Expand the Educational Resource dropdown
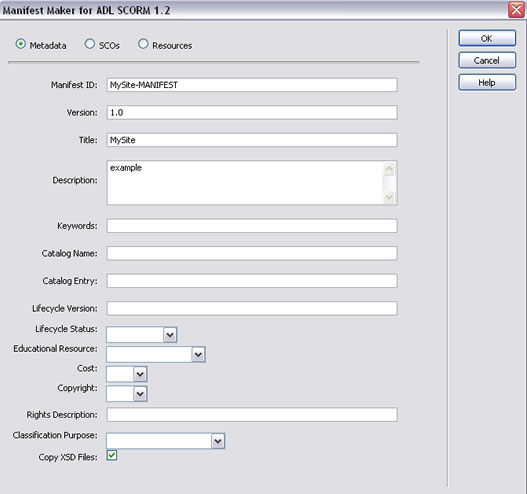The image size is (527, 494). click(156, 355)
